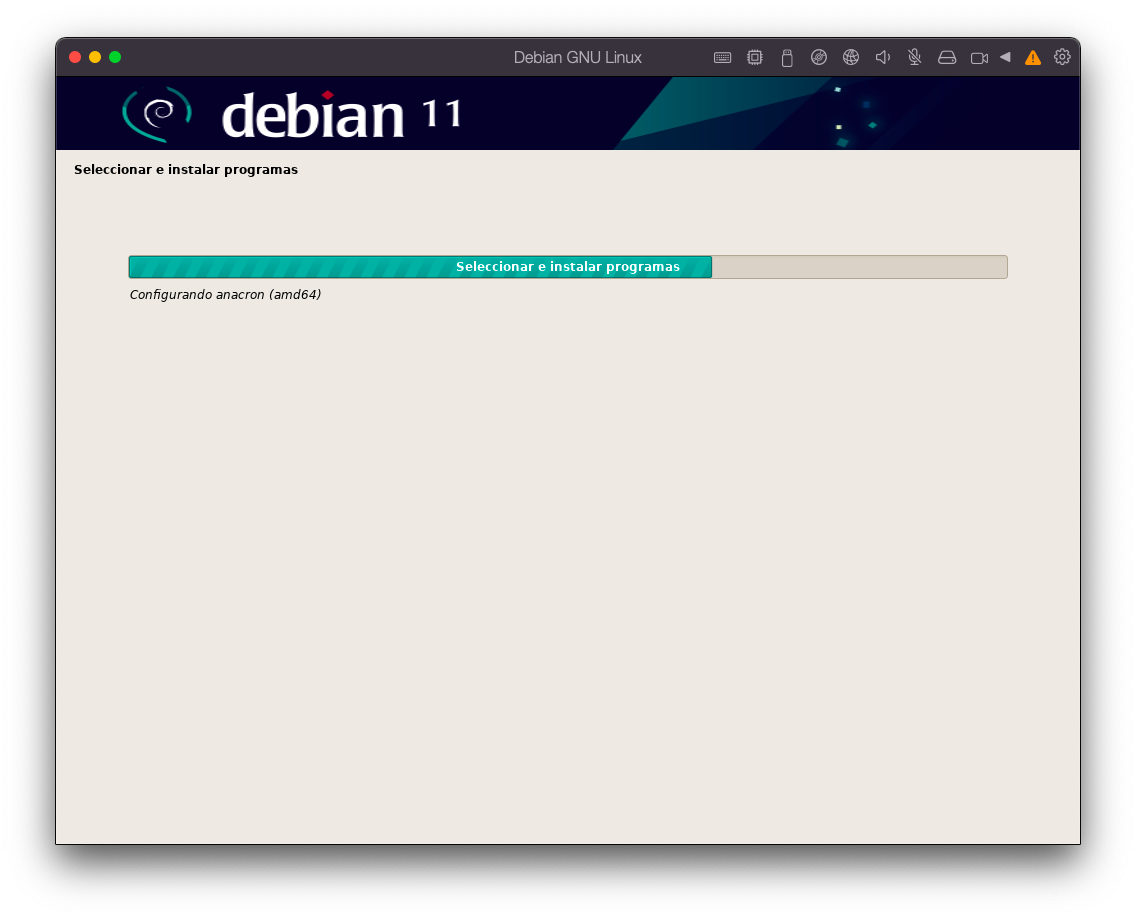The height and width of the screenshot is (918, 1136).
Task: Click the hard disk drive icon
Action: coord(947,57)
